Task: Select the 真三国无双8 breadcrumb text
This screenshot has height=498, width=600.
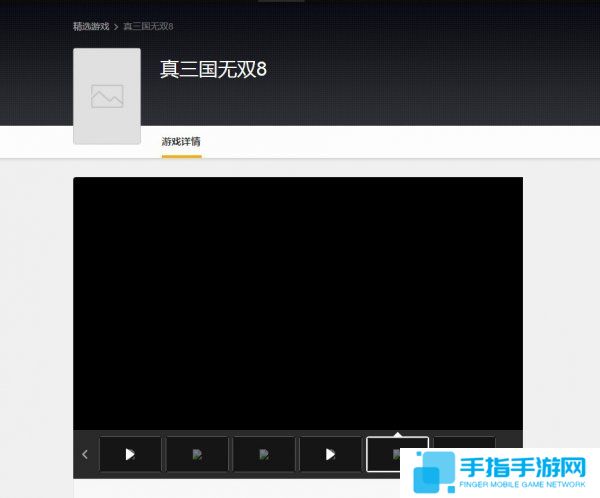Action: point(148,26)
